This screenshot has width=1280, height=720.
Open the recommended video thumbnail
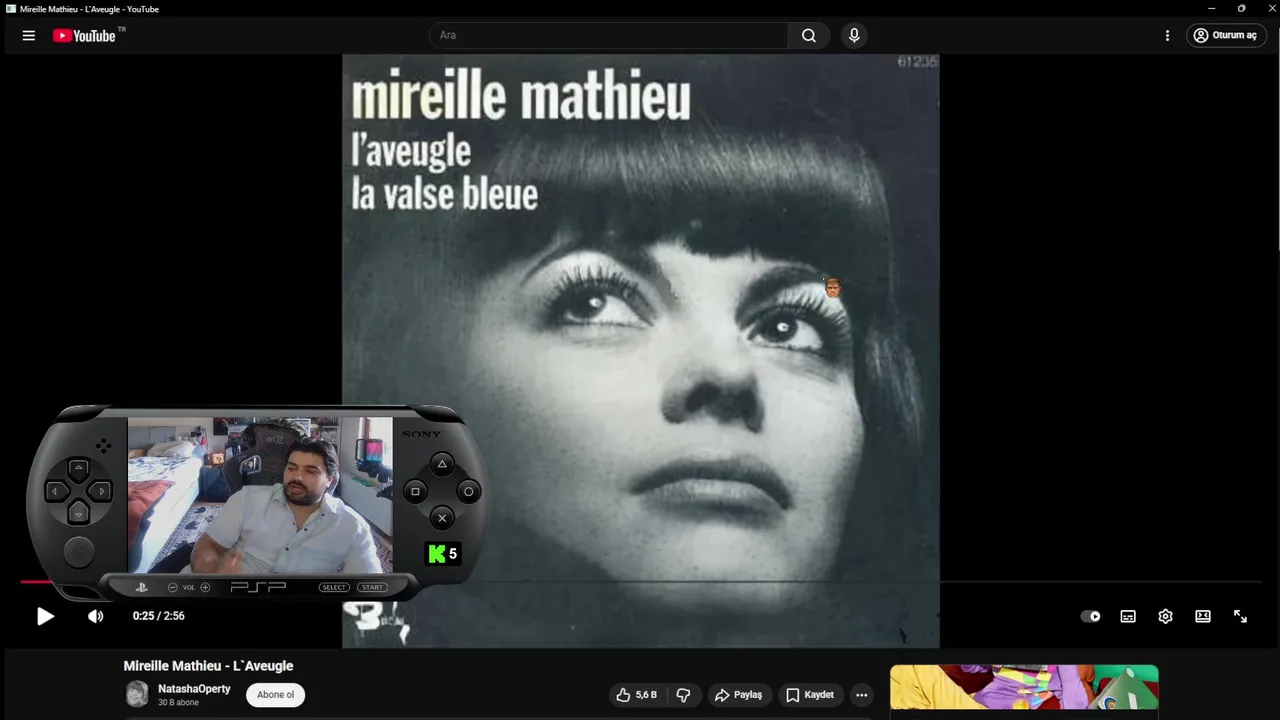coord(1024,687)
